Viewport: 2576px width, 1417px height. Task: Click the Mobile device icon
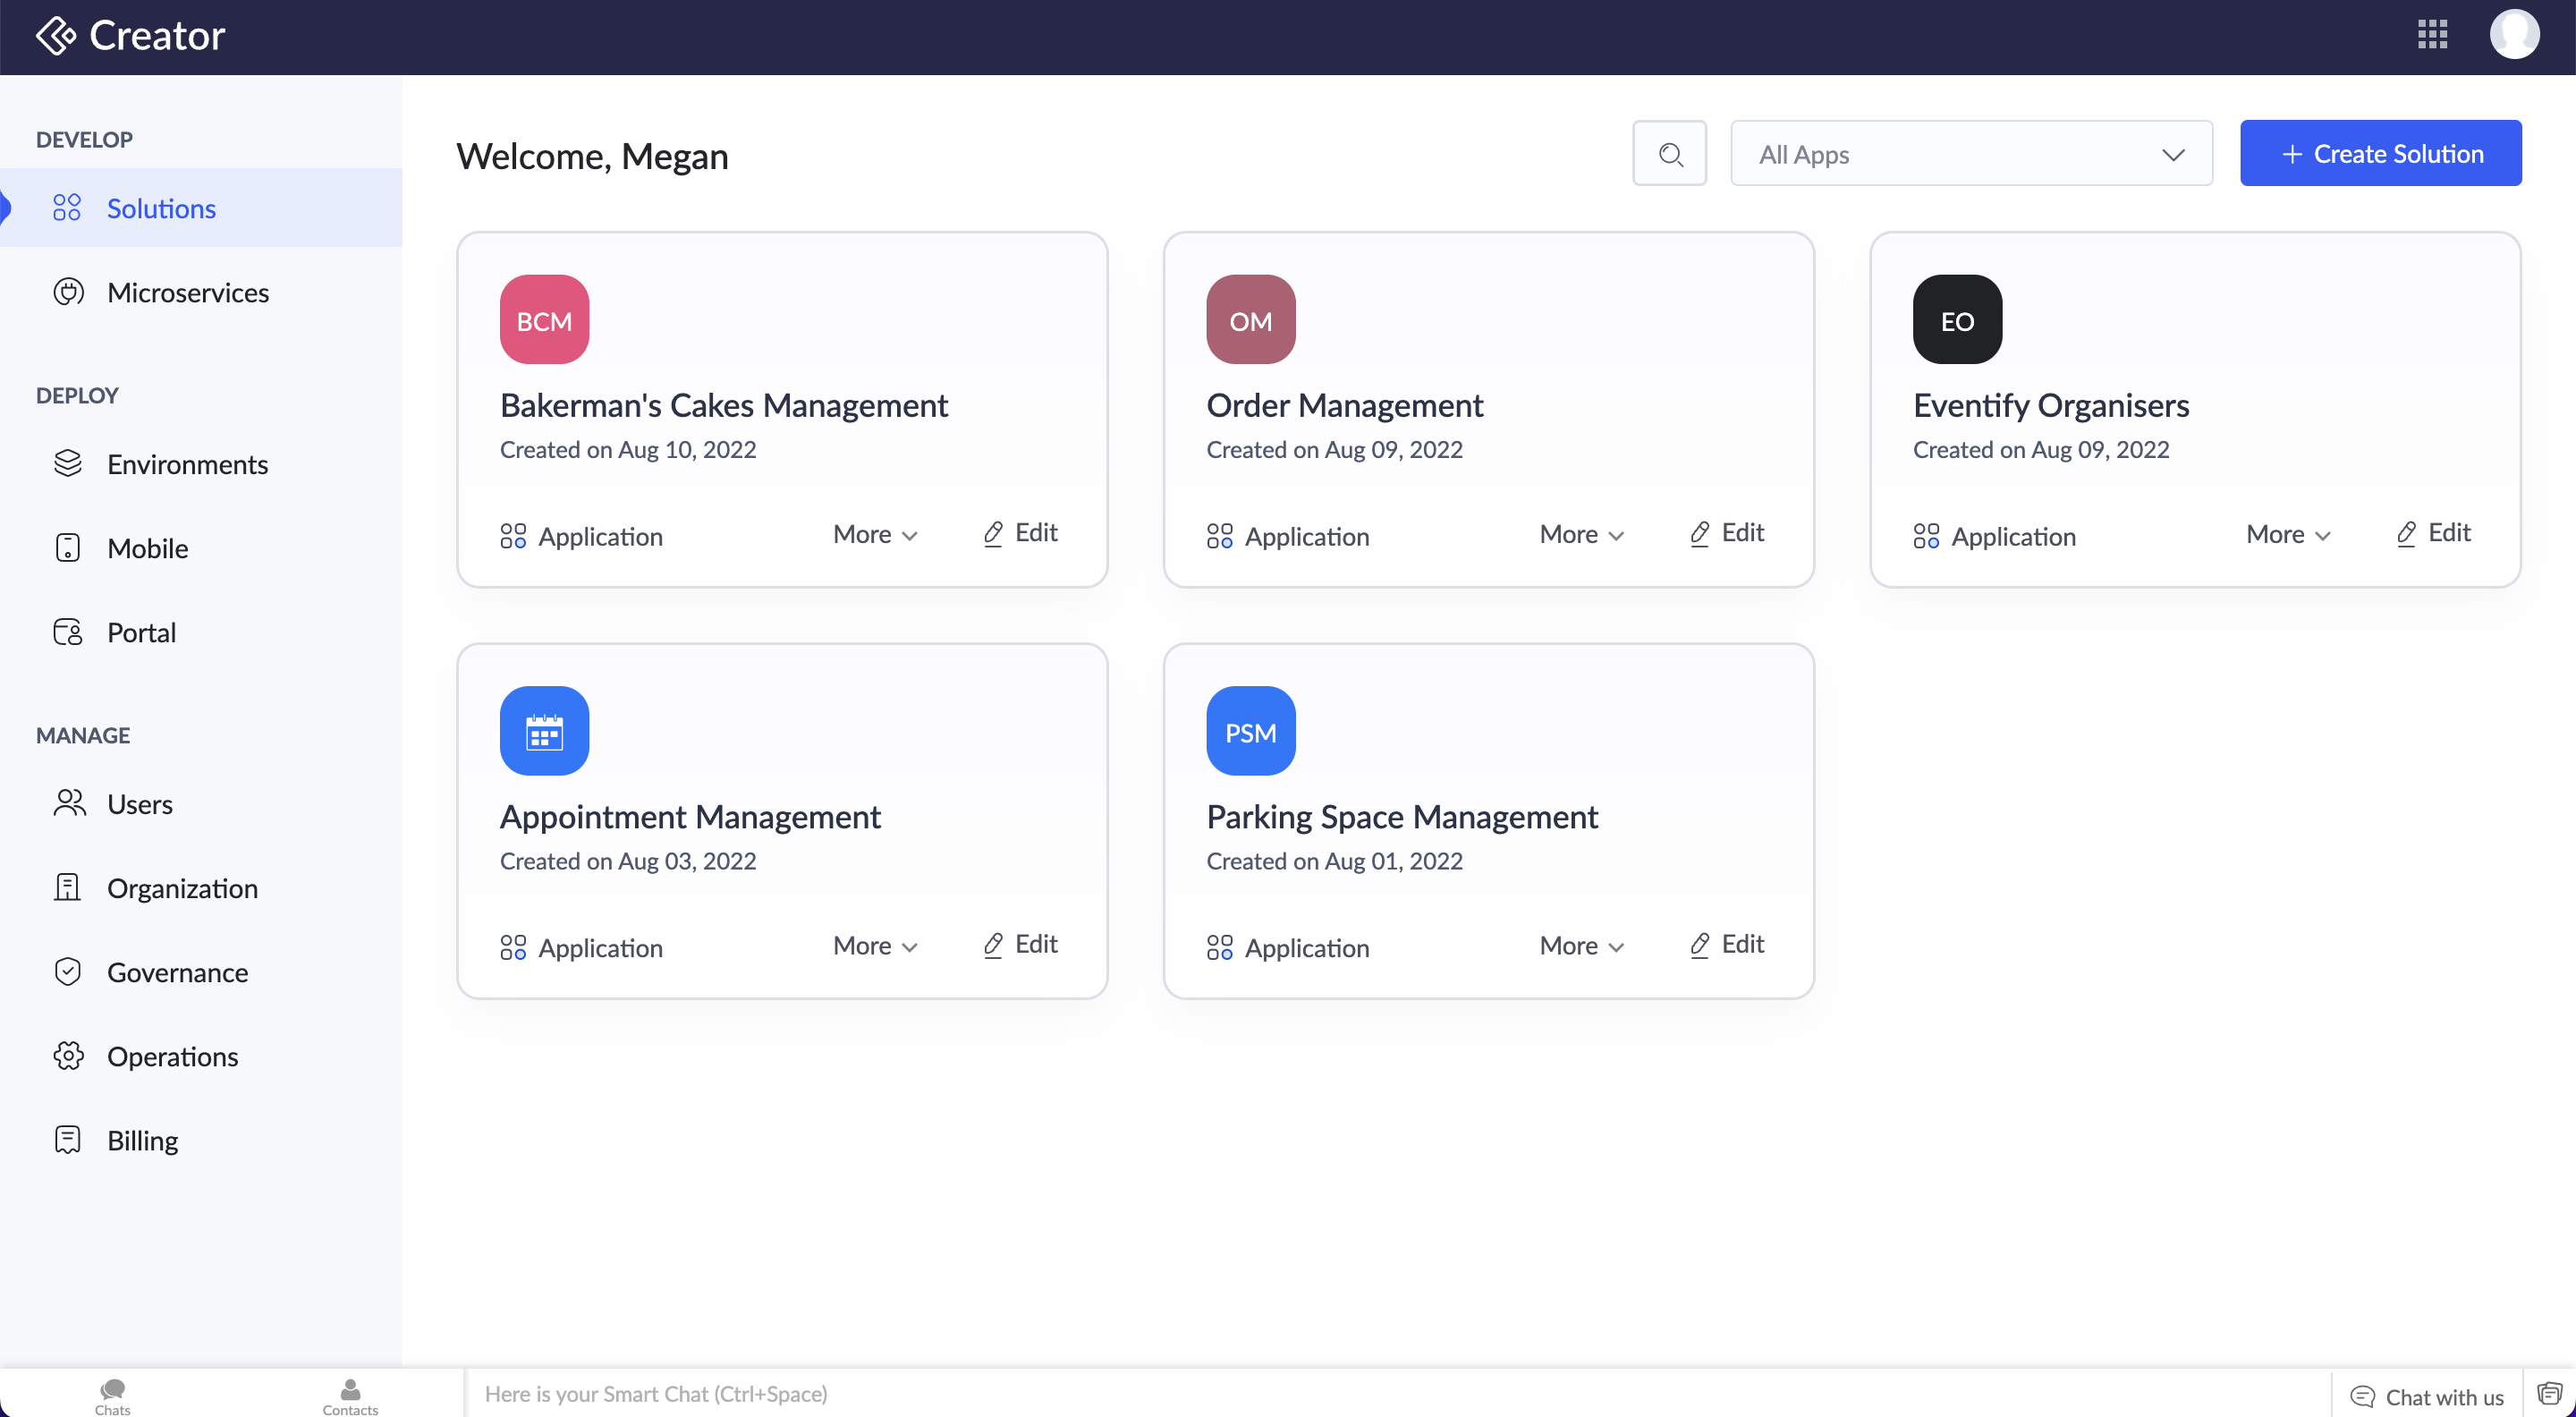tap(68, 548)
